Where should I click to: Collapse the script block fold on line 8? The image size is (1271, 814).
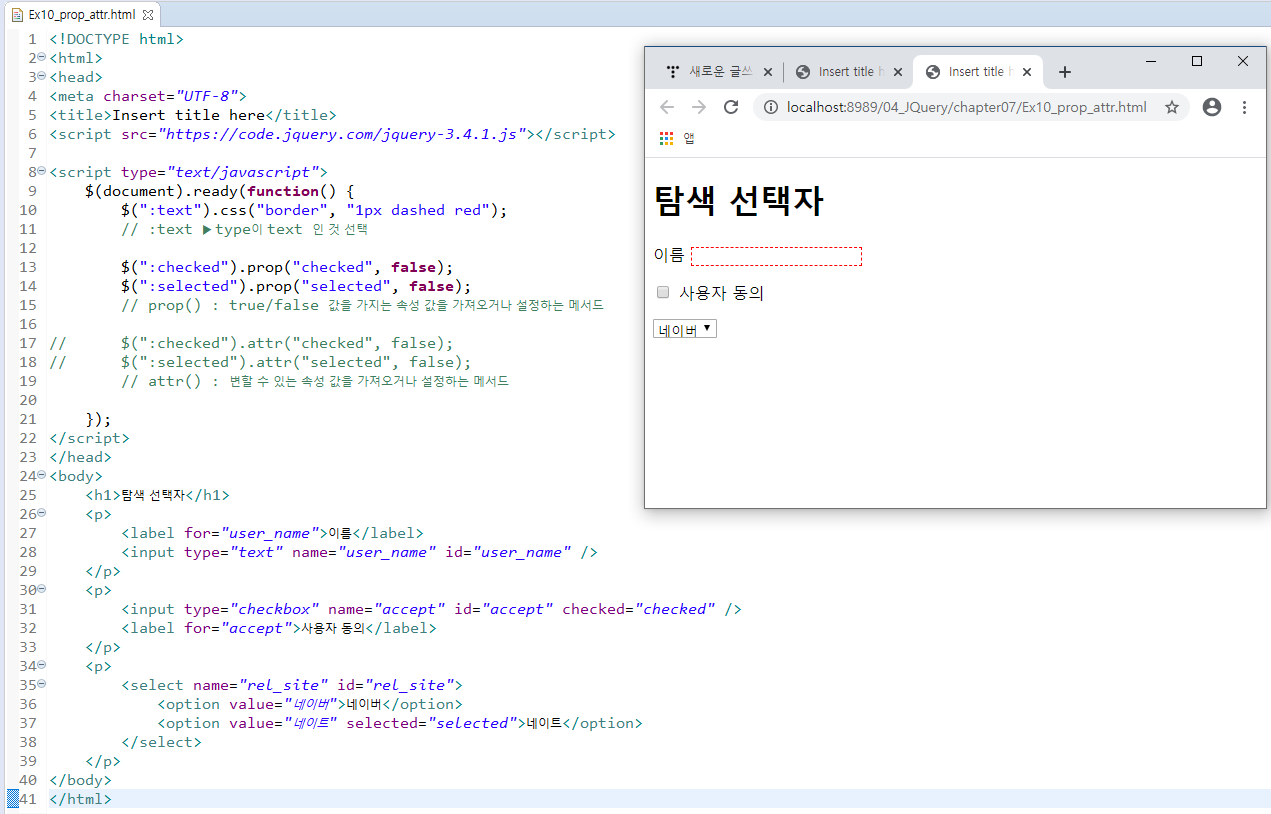pos(41,171)
